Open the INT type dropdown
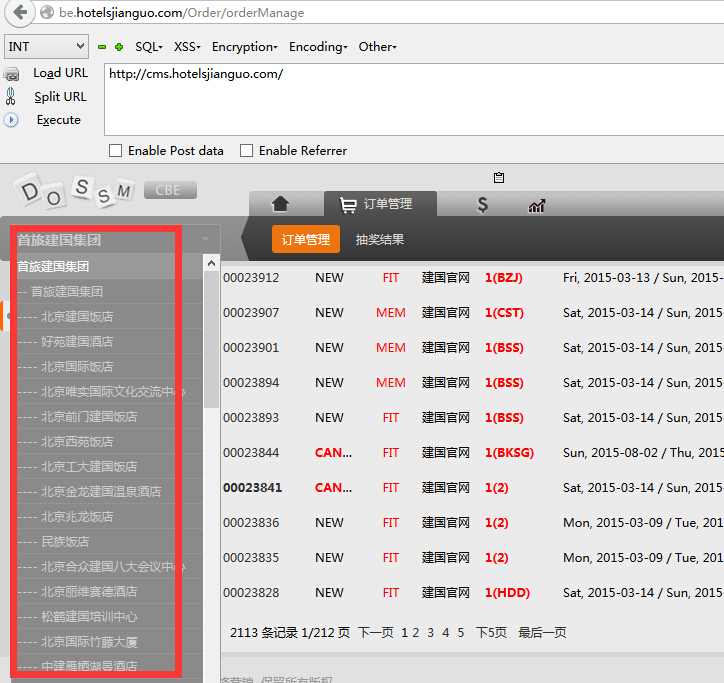724x683 pixels. tap(46, 46)
